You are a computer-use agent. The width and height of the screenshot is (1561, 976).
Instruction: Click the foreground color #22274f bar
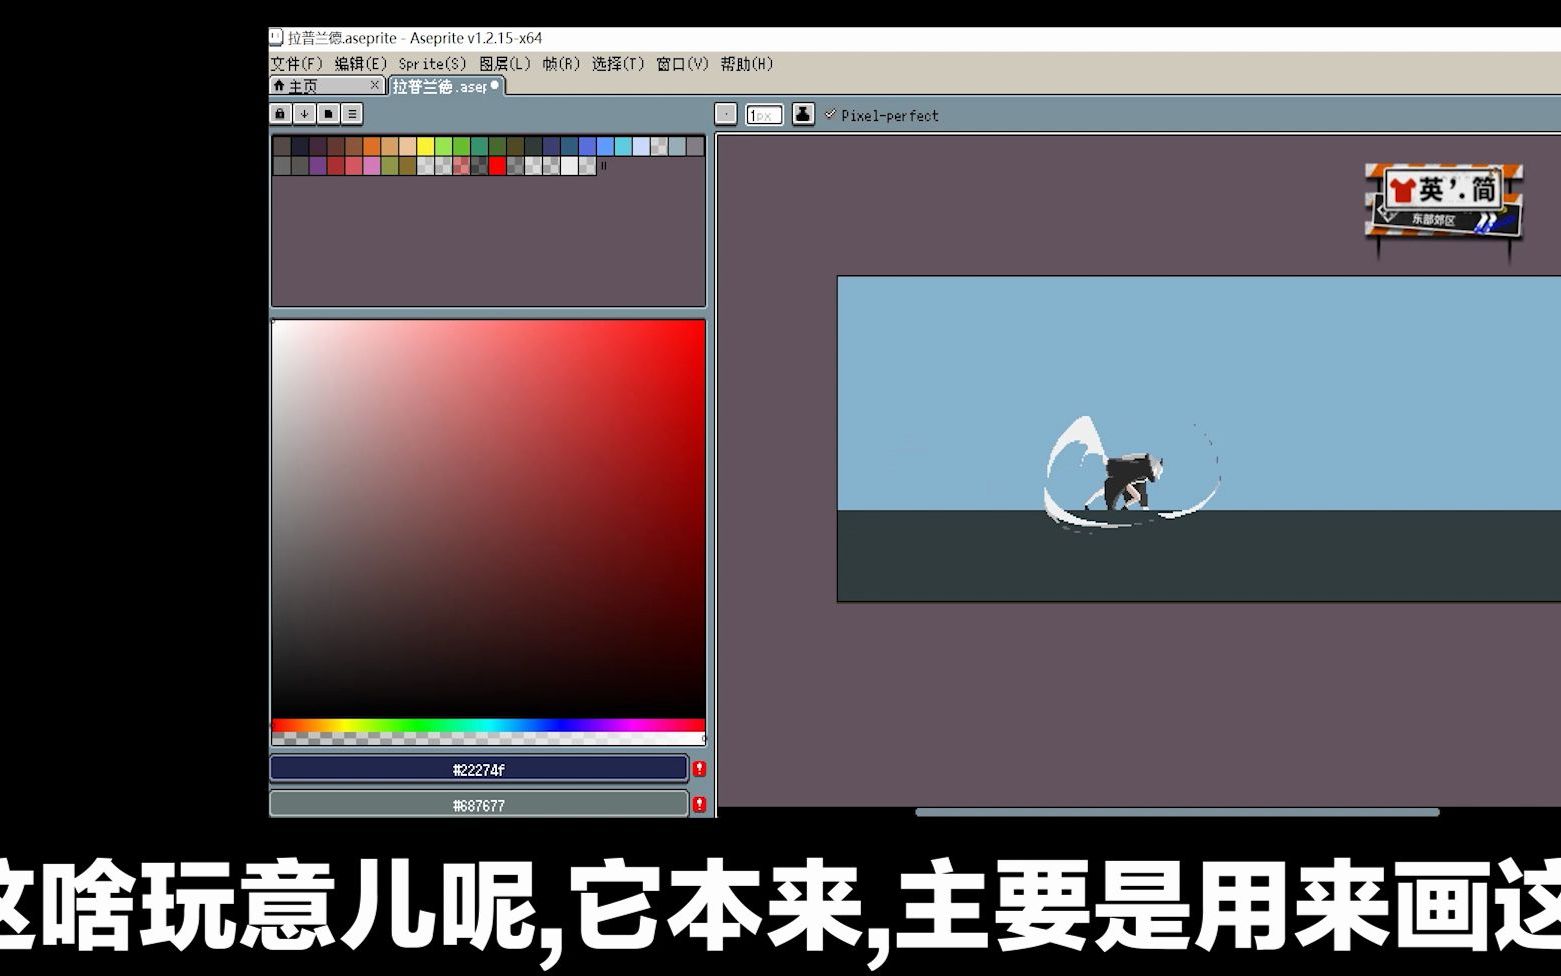click(479, 769)
